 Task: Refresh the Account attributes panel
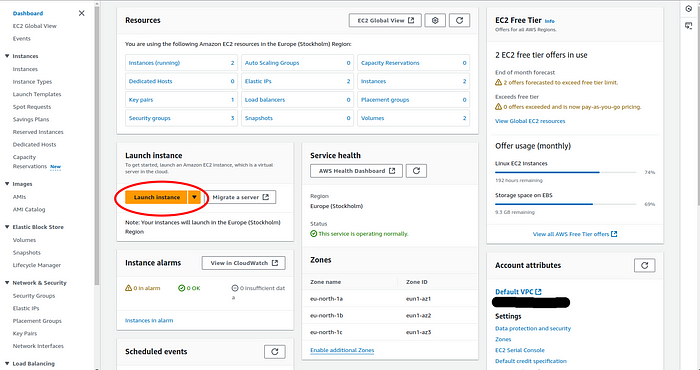[x=645, y=266]
